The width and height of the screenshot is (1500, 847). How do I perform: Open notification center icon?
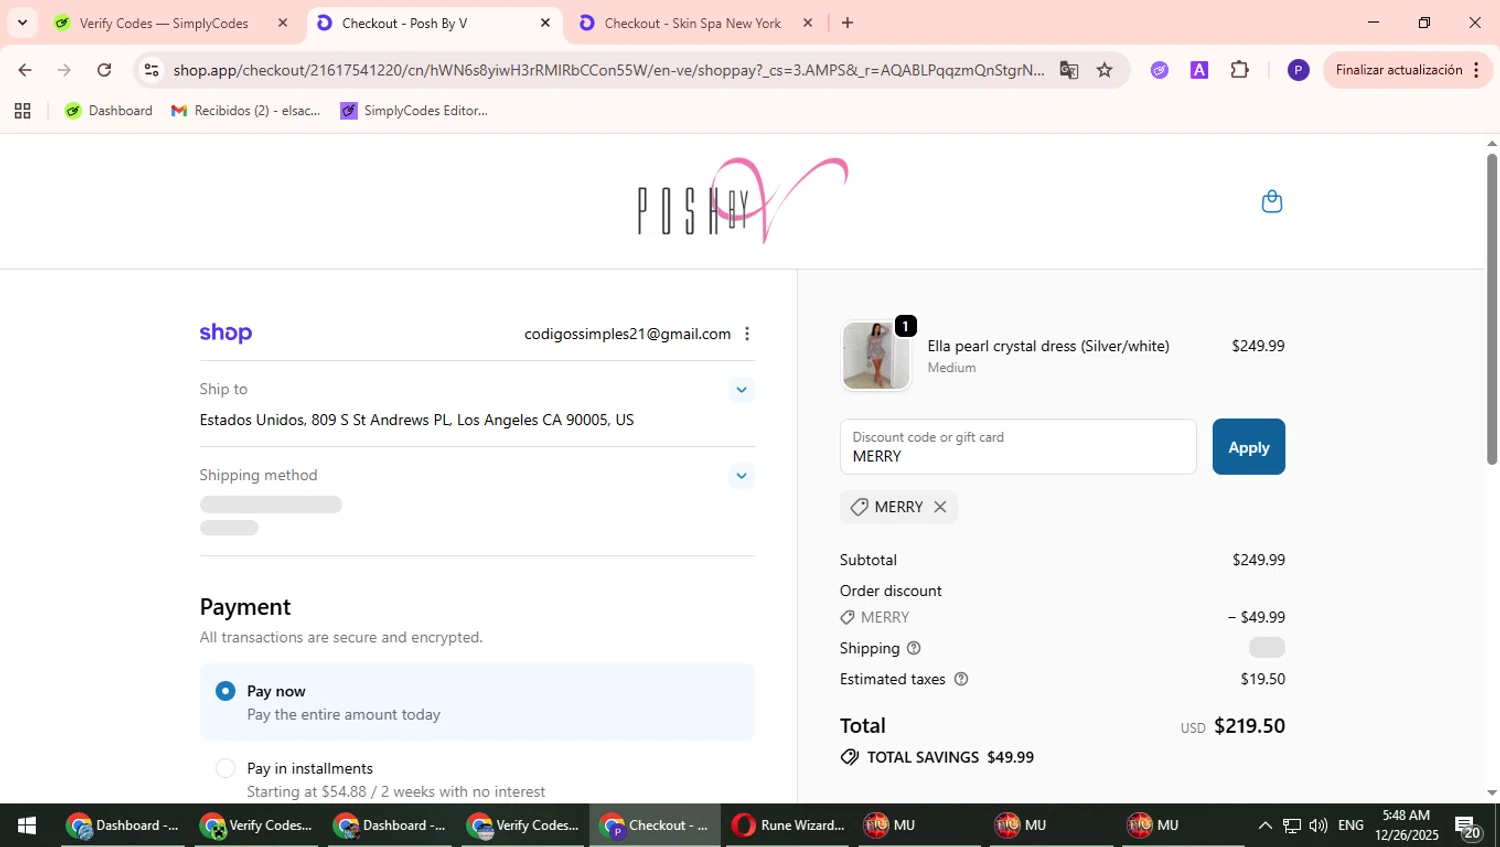pyautogui.click(x=1468, y=827)
